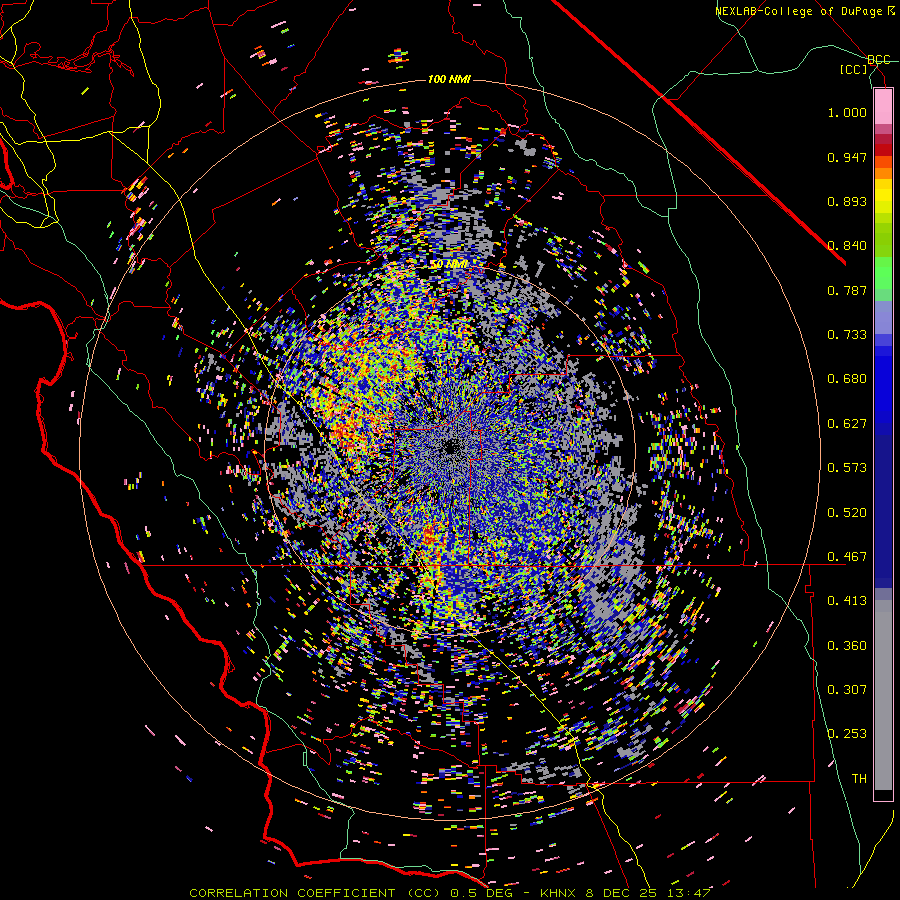Click the 0.413 colorbar value label
Viewport: 900px width, 900px height.
click(x=847, y=601)
